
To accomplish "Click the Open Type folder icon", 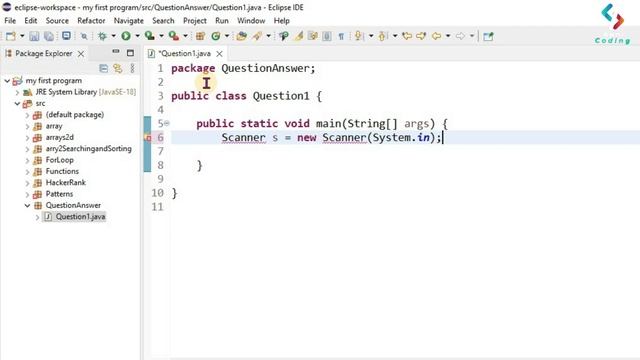I will [x=241, y=36].
